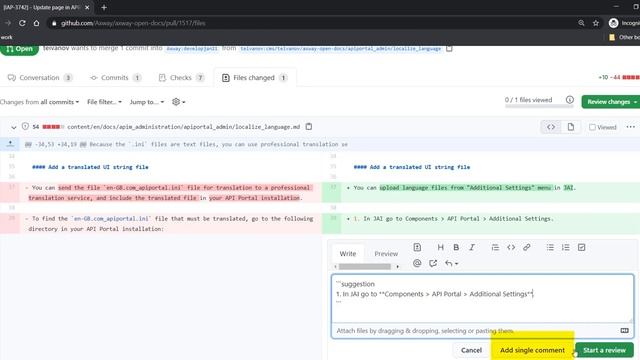Open saved replies dropdown arrow
640x360 pixels.
(451, 263)
